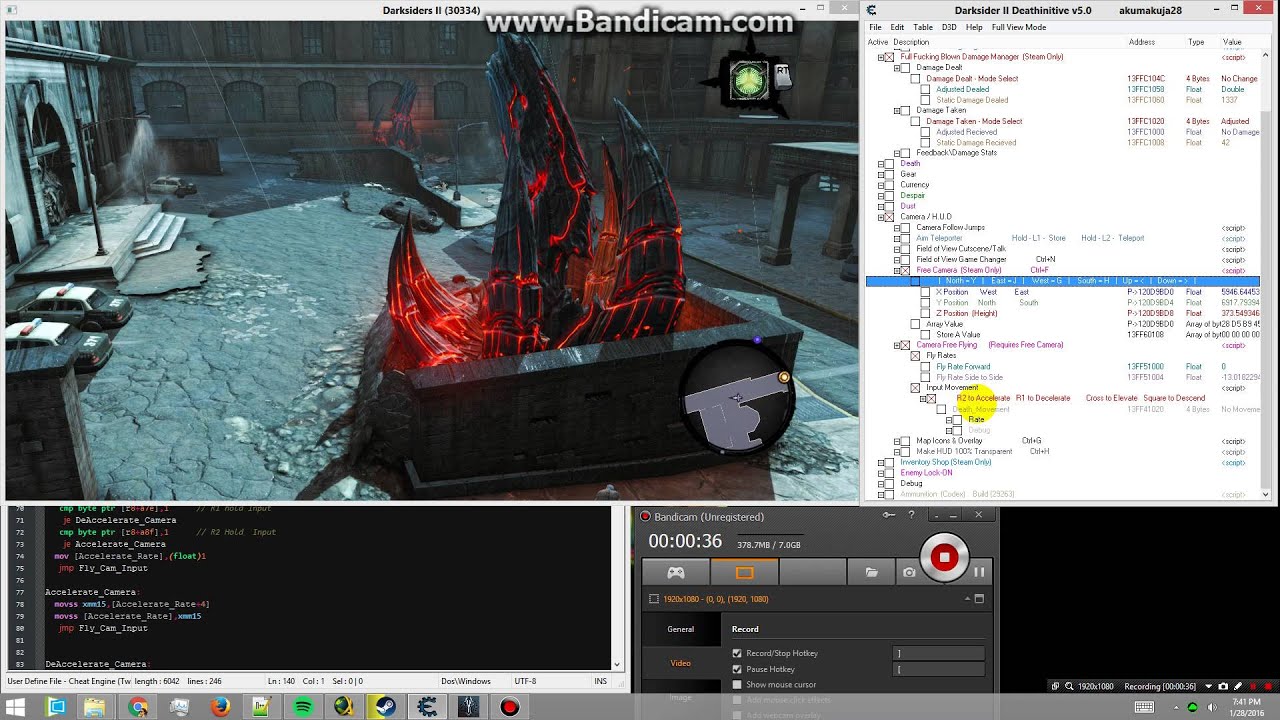Open Bandicam's output folder icon

coord(872,572)
